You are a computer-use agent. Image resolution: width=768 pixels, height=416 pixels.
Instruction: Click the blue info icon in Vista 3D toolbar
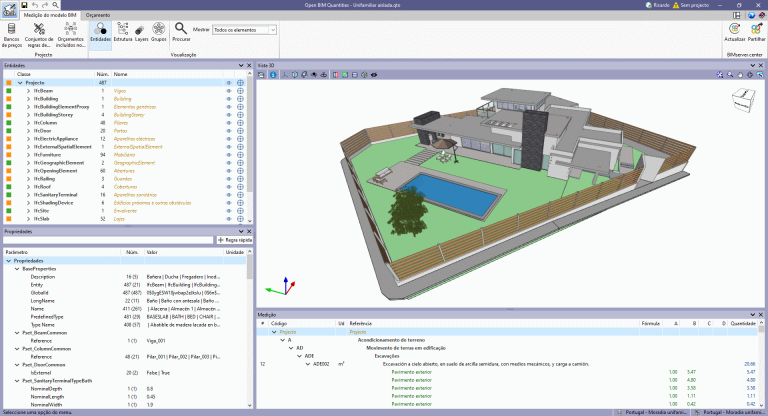click(273, 75)
